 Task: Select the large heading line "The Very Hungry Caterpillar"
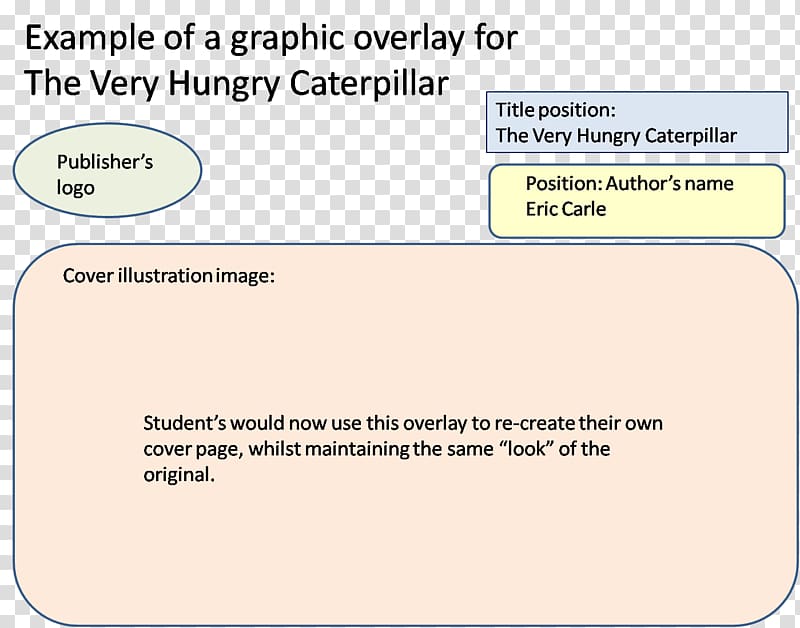pyautogui.click(x=237, y=83)
